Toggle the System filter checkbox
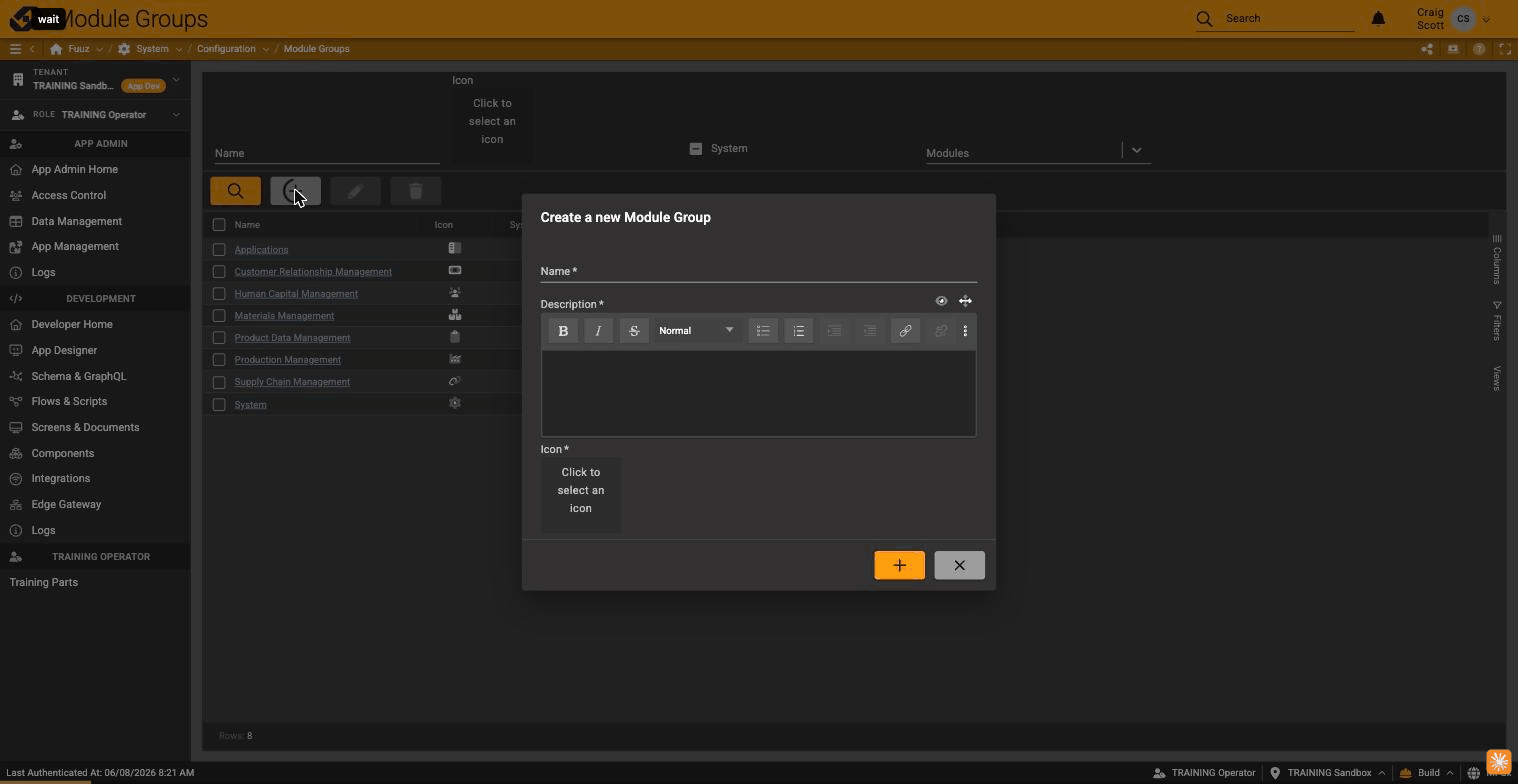 pyautogui.click(x=696, y=148)
